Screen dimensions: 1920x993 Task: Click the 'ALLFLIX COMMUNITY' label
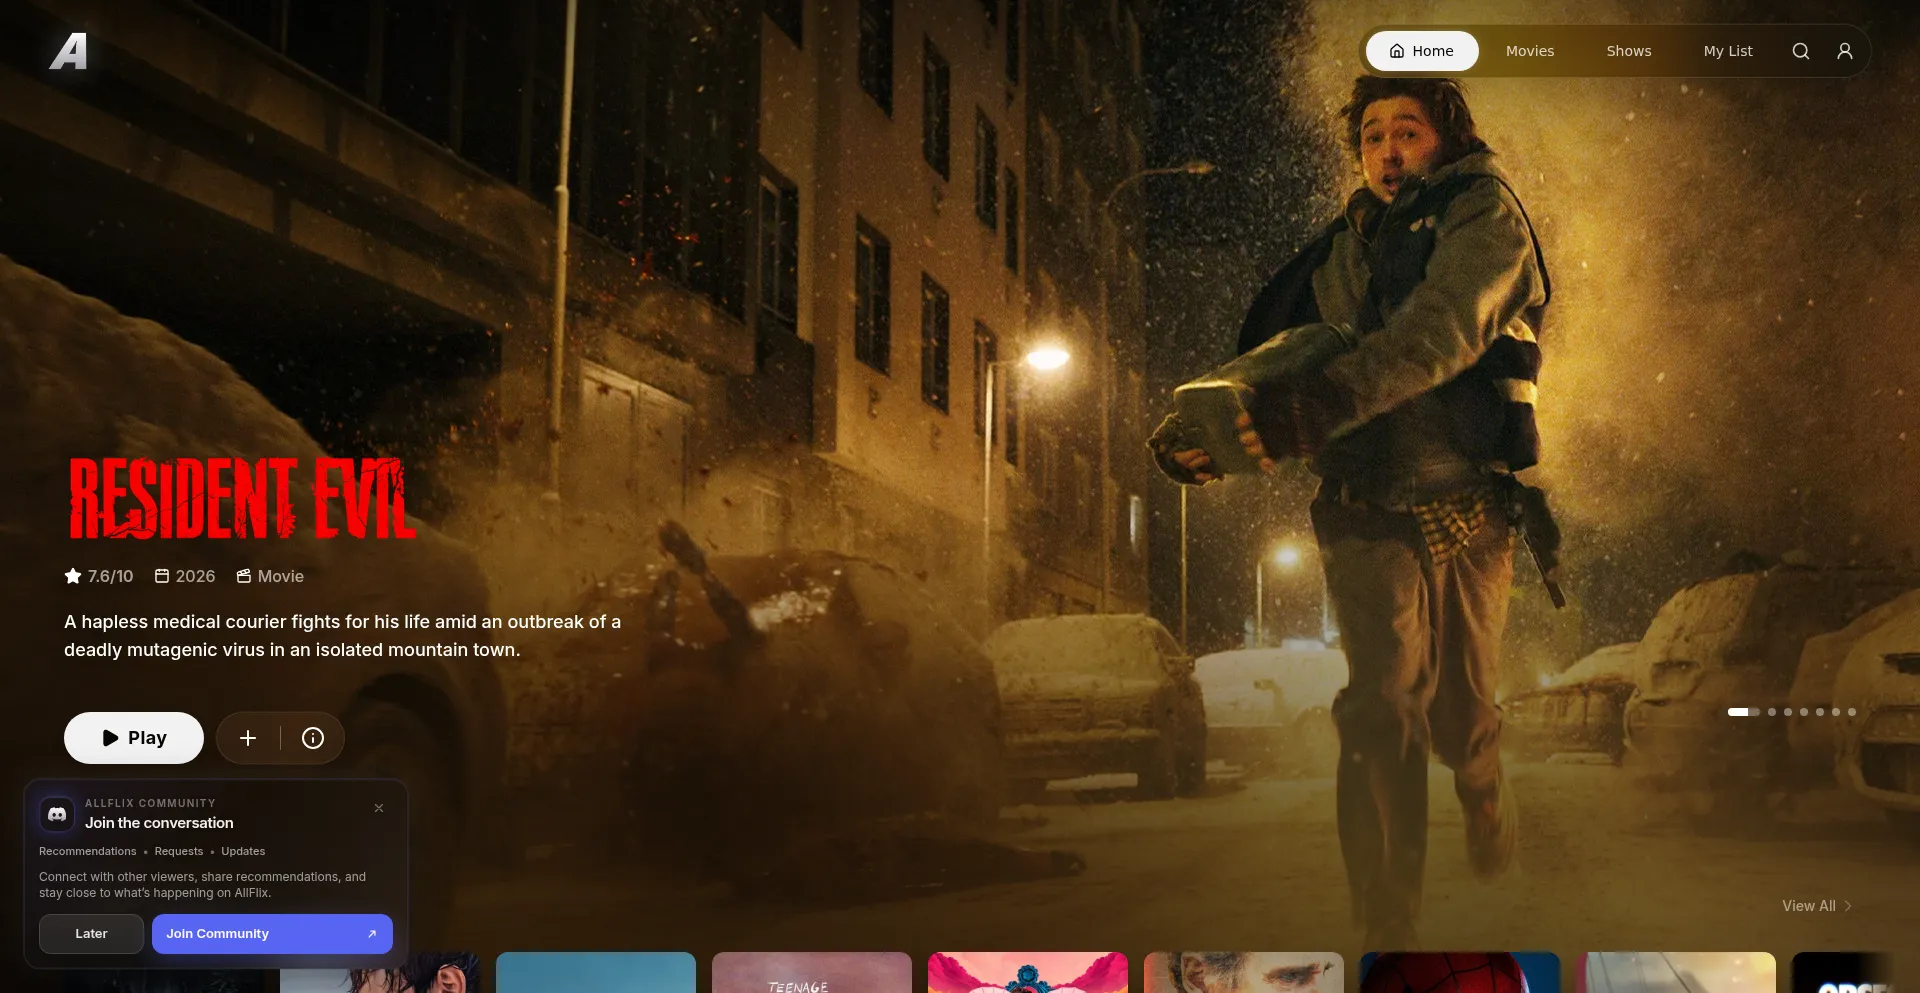[x=150, y=803]
